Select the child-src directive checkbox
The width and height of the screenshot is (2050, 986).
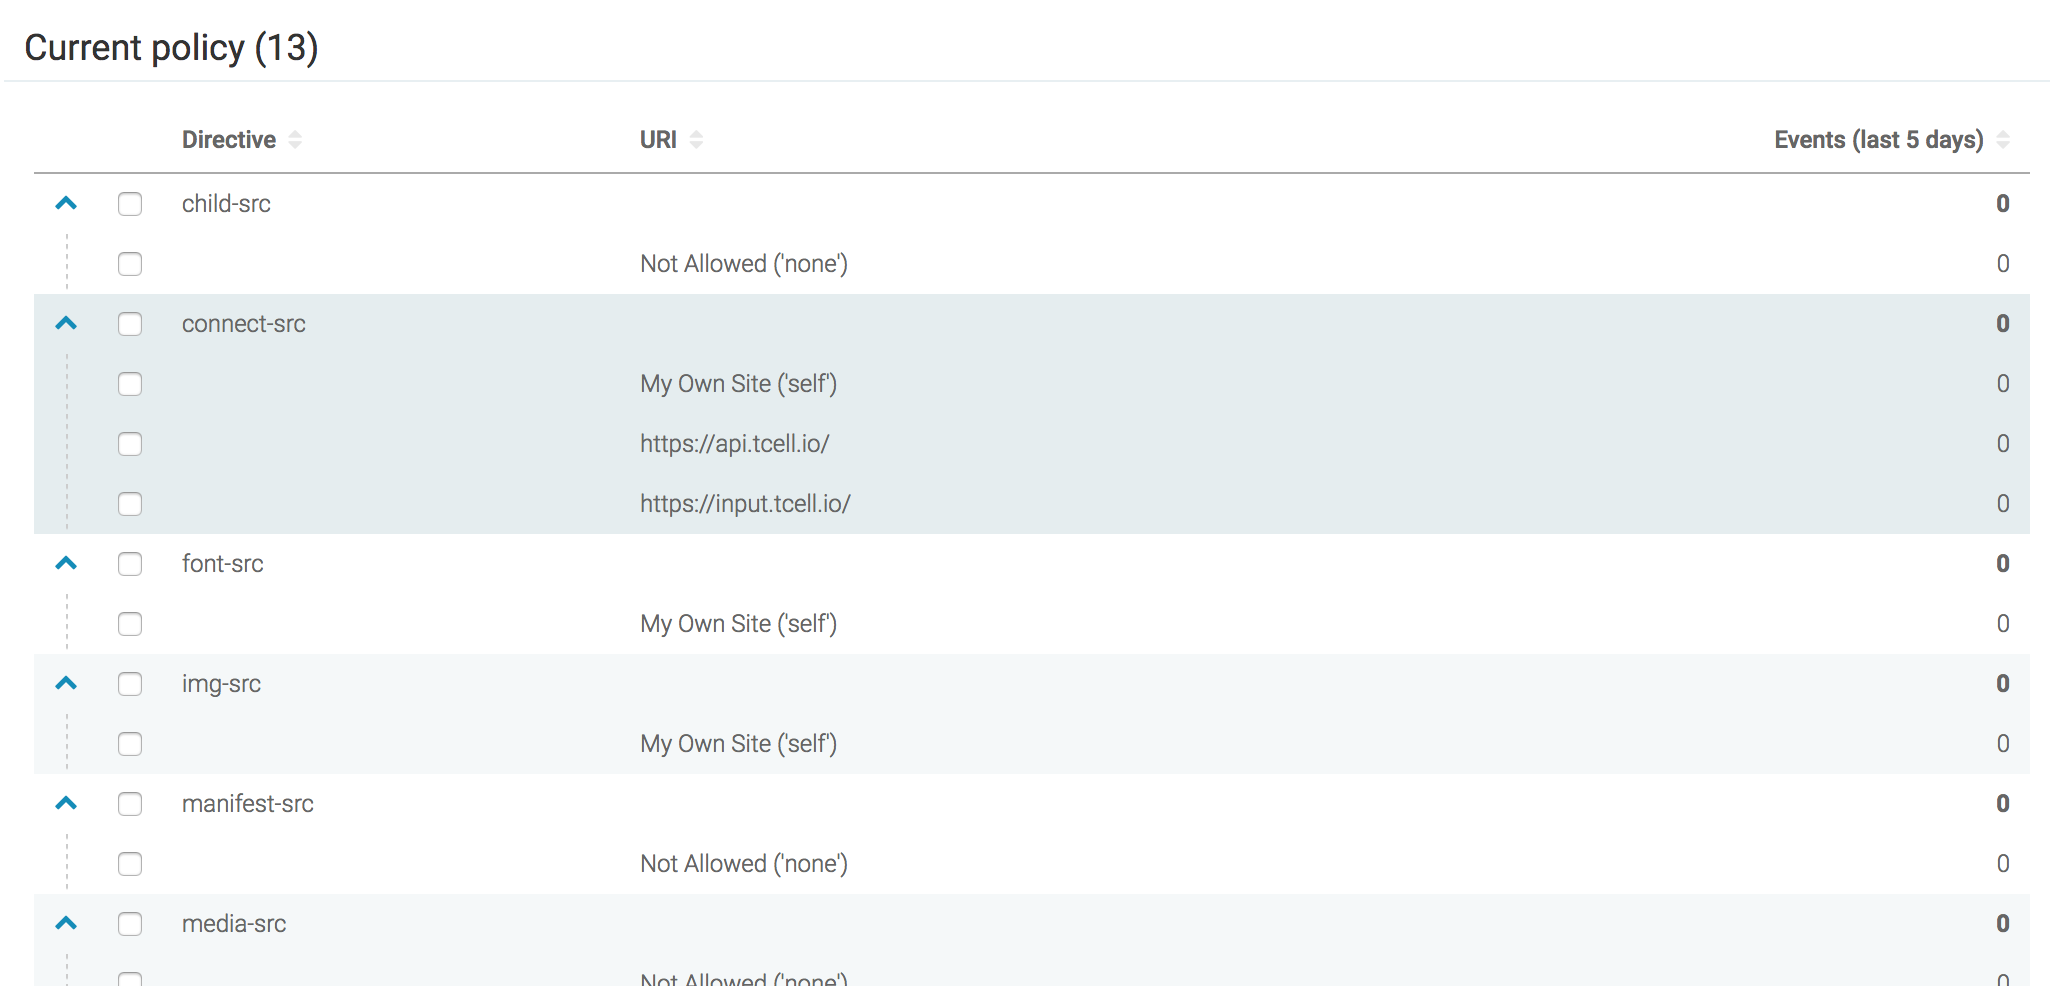(130, 204)
